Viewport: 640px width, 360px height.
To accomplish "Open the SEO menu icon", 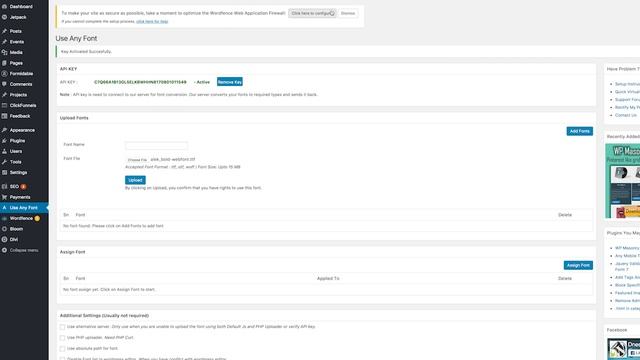I will pyautogui.click(x=4, y=186).
